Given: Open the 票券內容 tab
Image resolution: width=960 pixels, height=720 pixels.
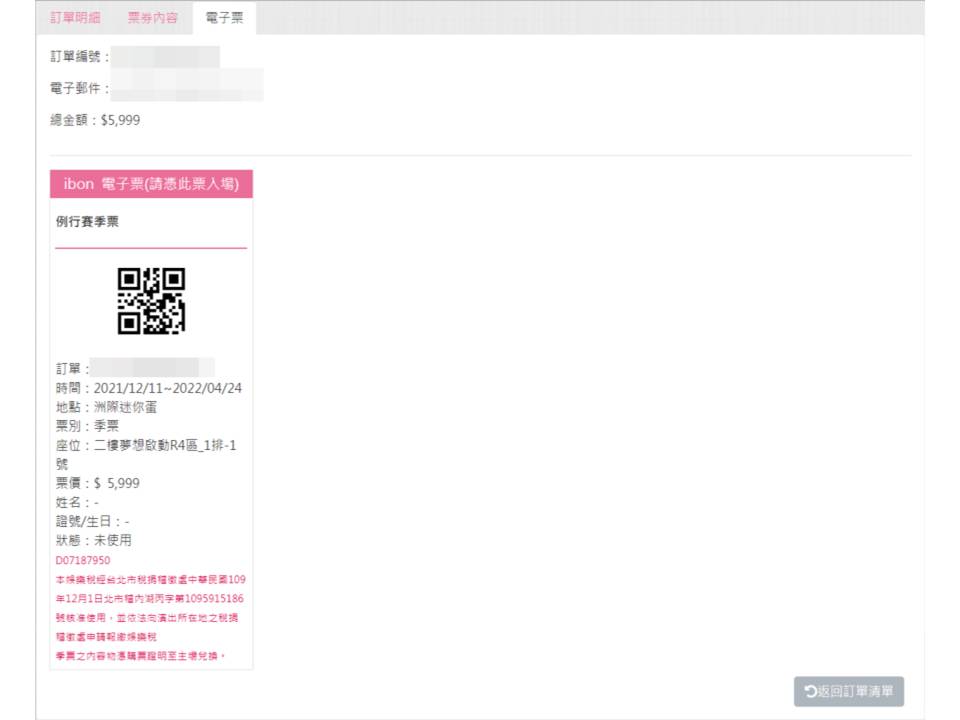Looking at the screenshot, I should pyautogui.click(x=152, y=18).
